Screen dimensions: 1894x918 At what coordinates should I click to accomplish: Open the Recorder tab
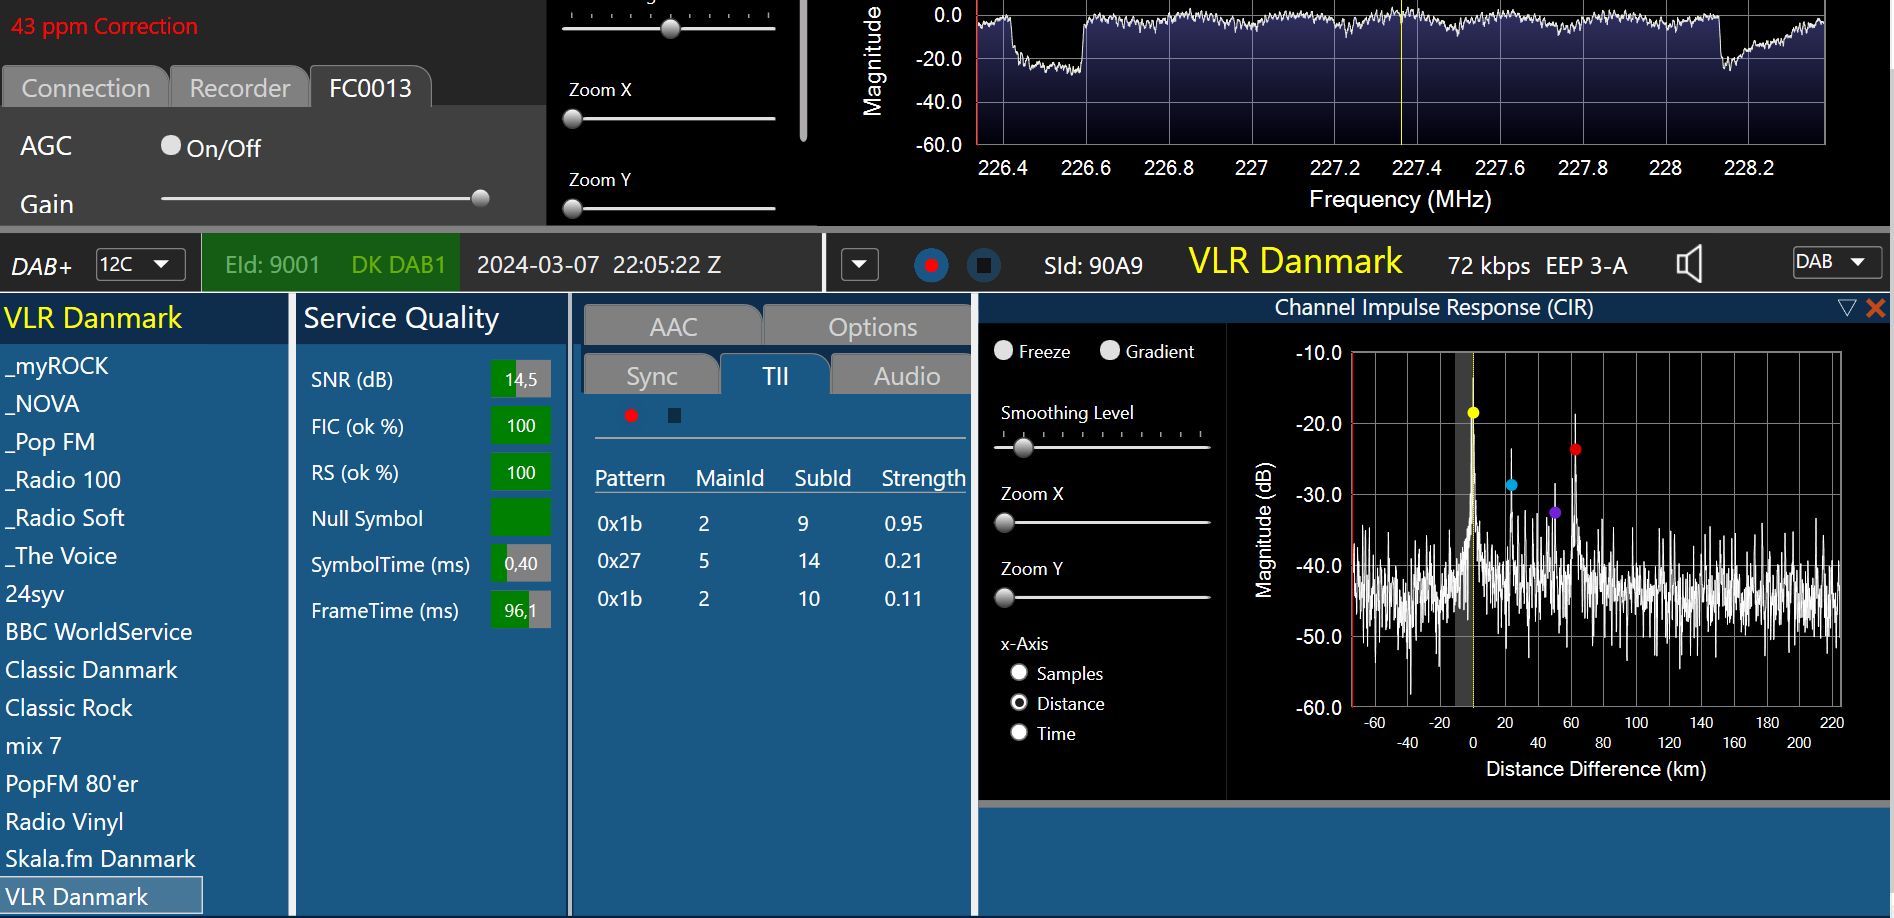click(239, 88)
